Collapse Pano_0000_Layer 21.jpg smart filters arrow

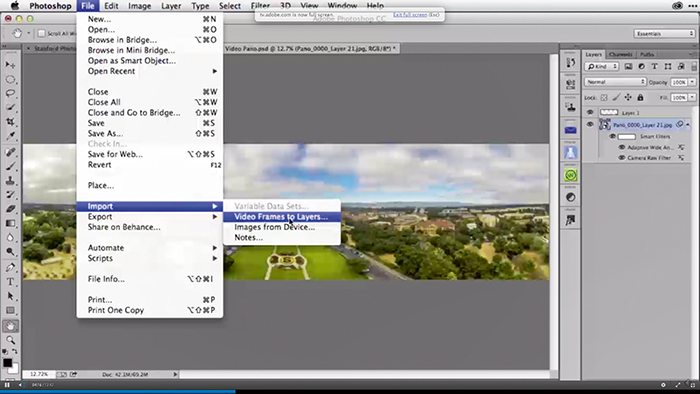click(688, 124)
